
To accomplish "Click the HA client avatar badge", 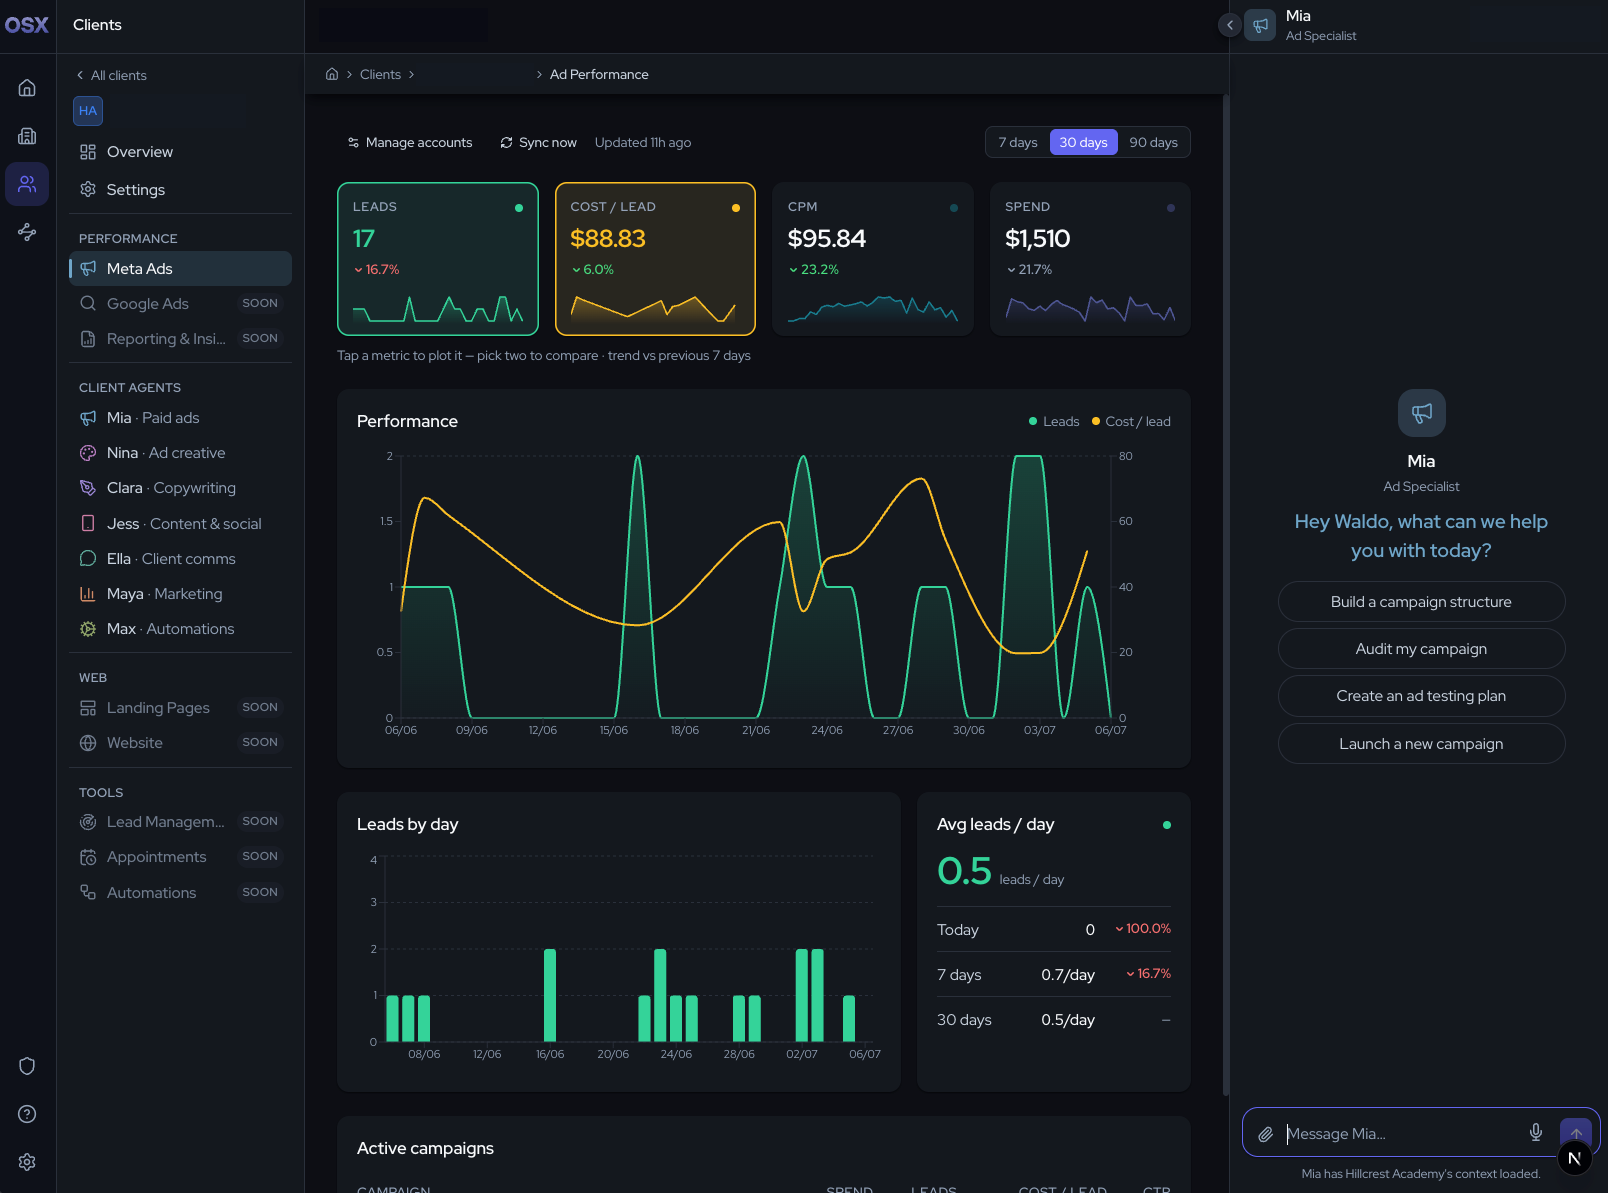I will 88,111.
